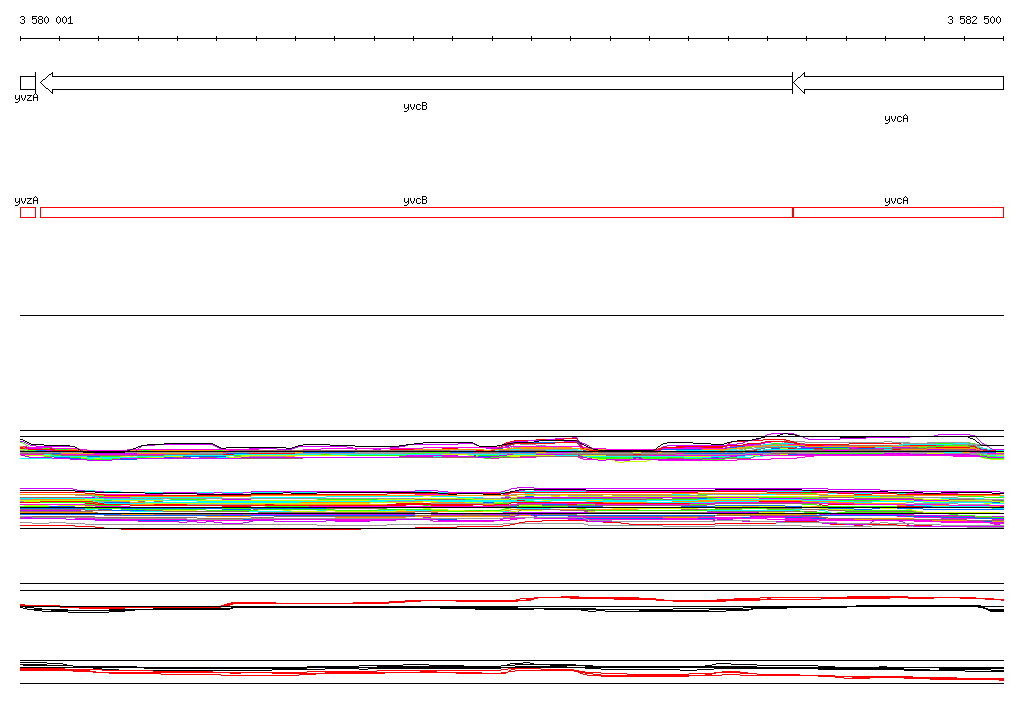Select the long red yvcB segment box
Screen dimensions: 1024x714
click(x=417, y=212)
